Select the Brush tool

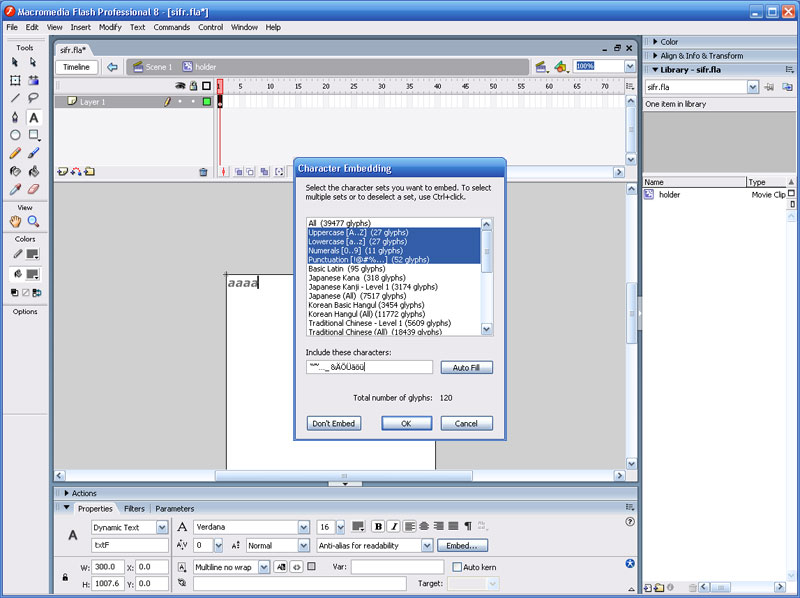(x=33, y=153)
